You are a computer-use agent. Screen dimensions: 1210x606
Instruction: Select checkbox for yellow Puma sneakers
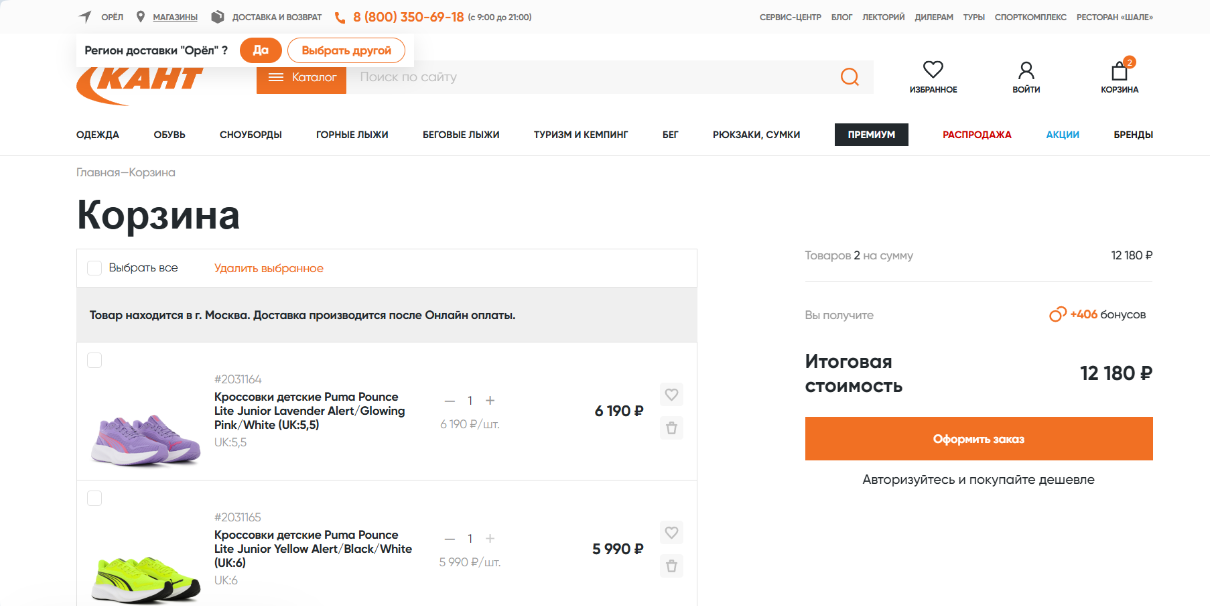click(95, 498)
